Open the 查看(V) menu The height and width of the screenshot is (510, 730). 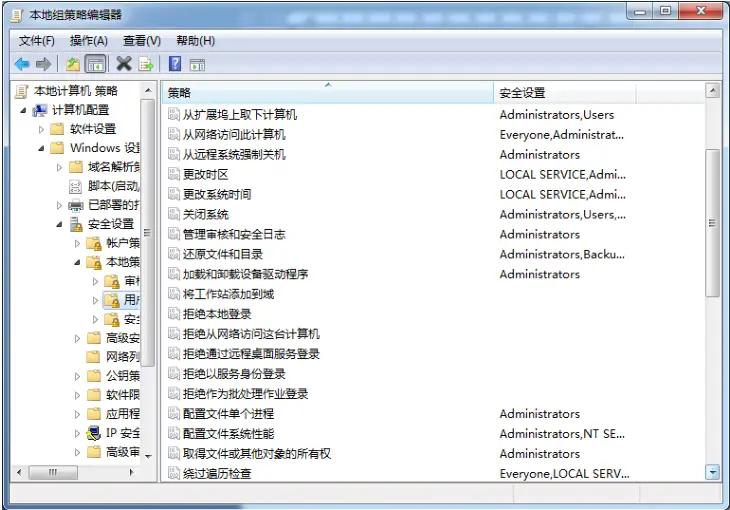142,41
